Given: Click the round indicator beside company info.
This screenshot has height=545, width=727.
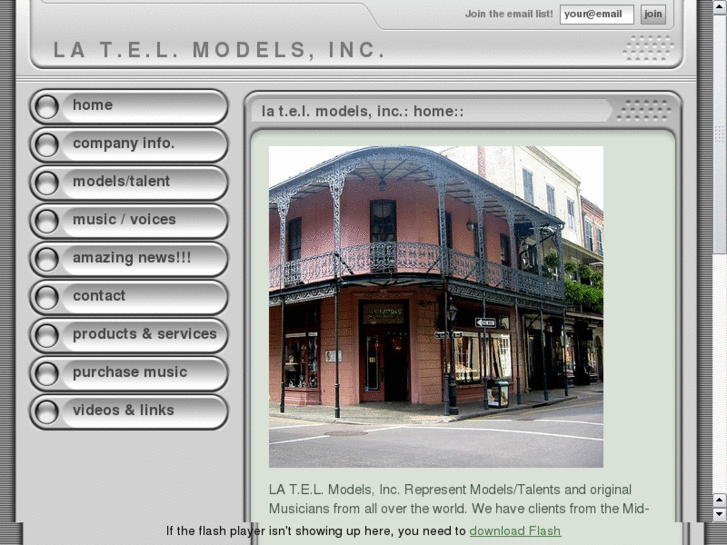Looking at the screenshot, I should (47, 145).
